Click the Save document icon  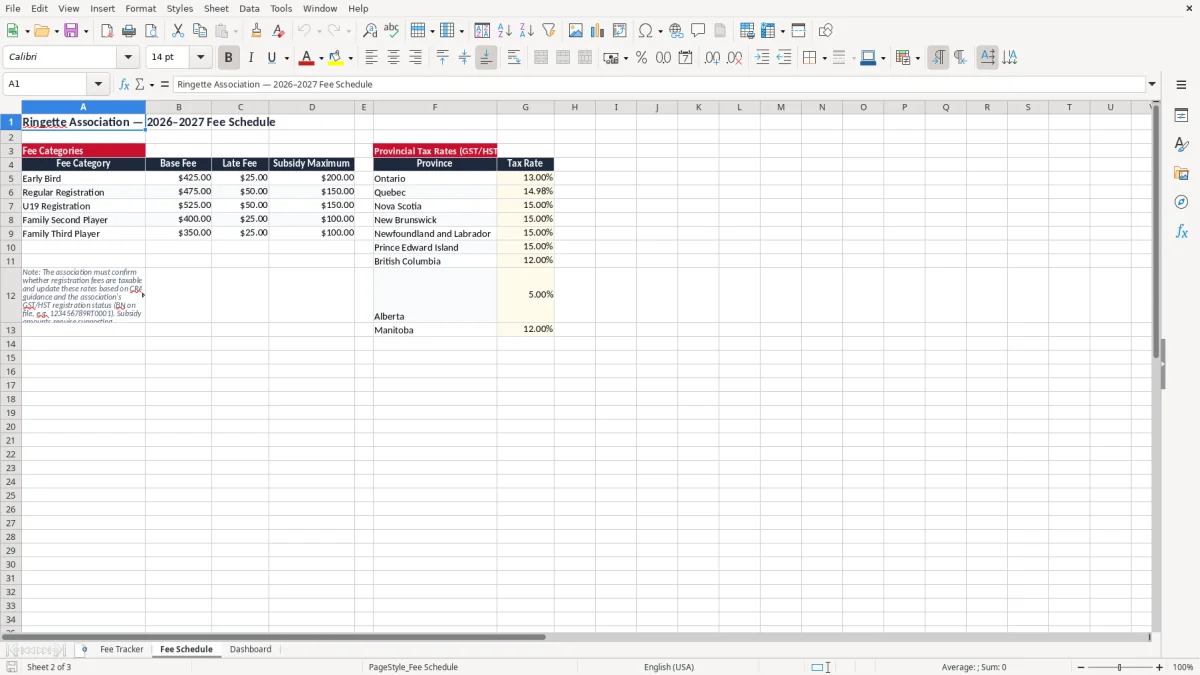point(71,31)
